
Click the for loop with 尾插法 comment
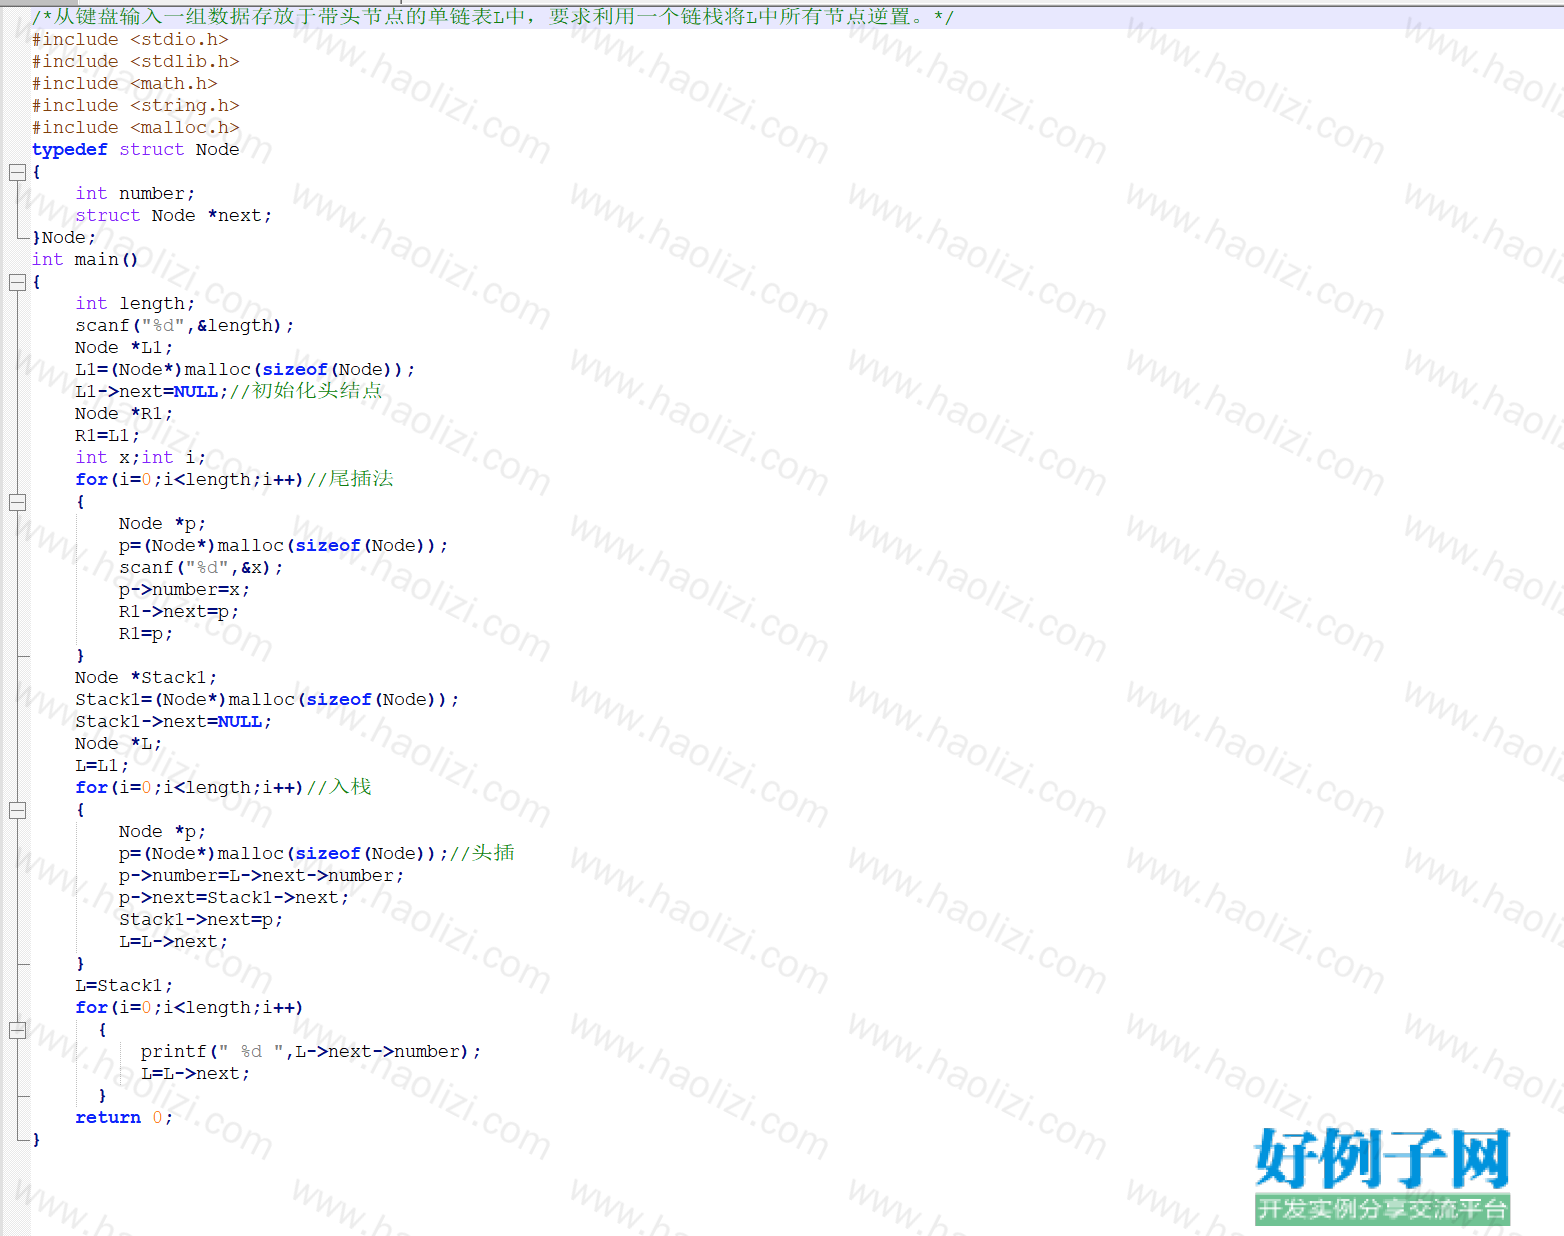pos(234,480)
